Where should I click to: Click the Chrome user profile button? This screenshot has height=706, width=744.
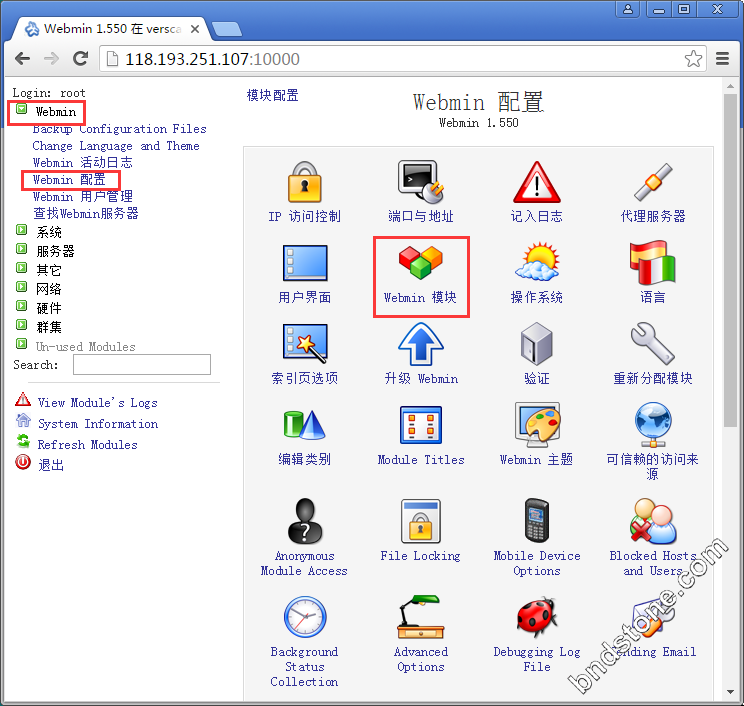pos(628,9)
